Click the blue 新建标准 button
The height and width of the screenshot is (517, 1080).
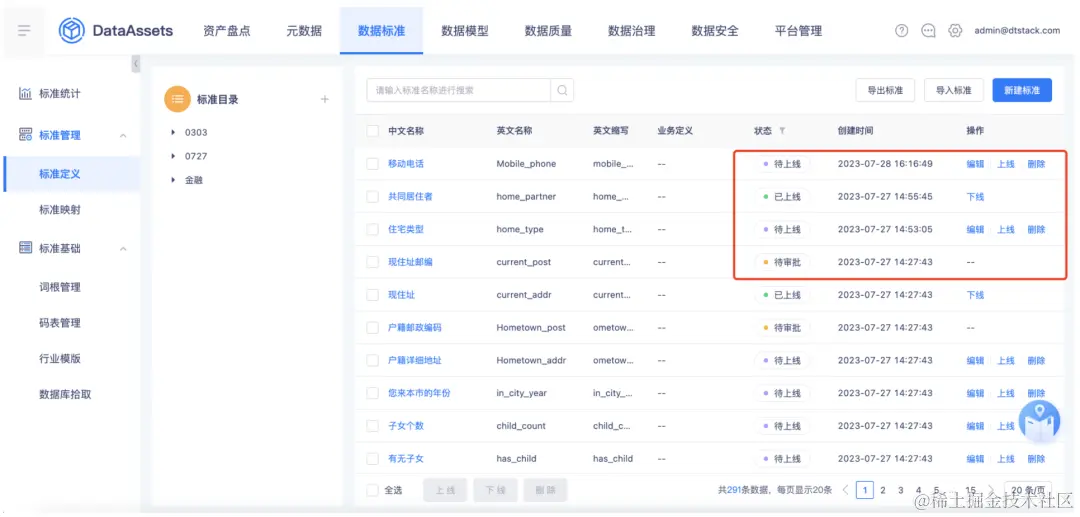[x=1022, y=90]
